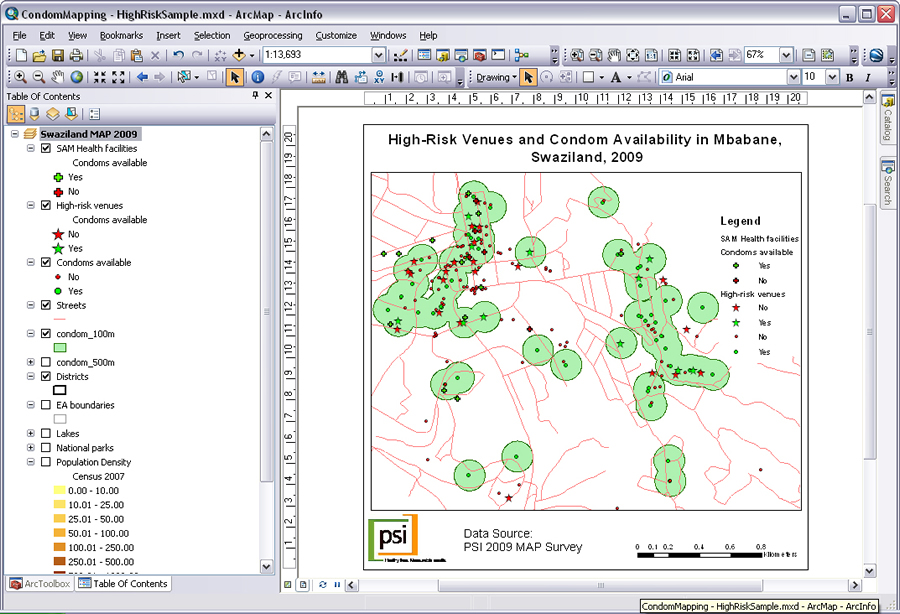Open the Arial font name dropdown

click(793, 77)
